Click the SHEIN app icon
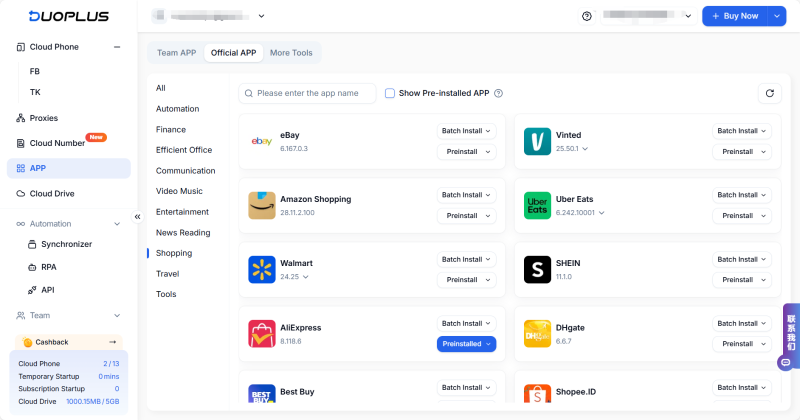The height and width of the screenshot is (420, 800). coord(537,269)
